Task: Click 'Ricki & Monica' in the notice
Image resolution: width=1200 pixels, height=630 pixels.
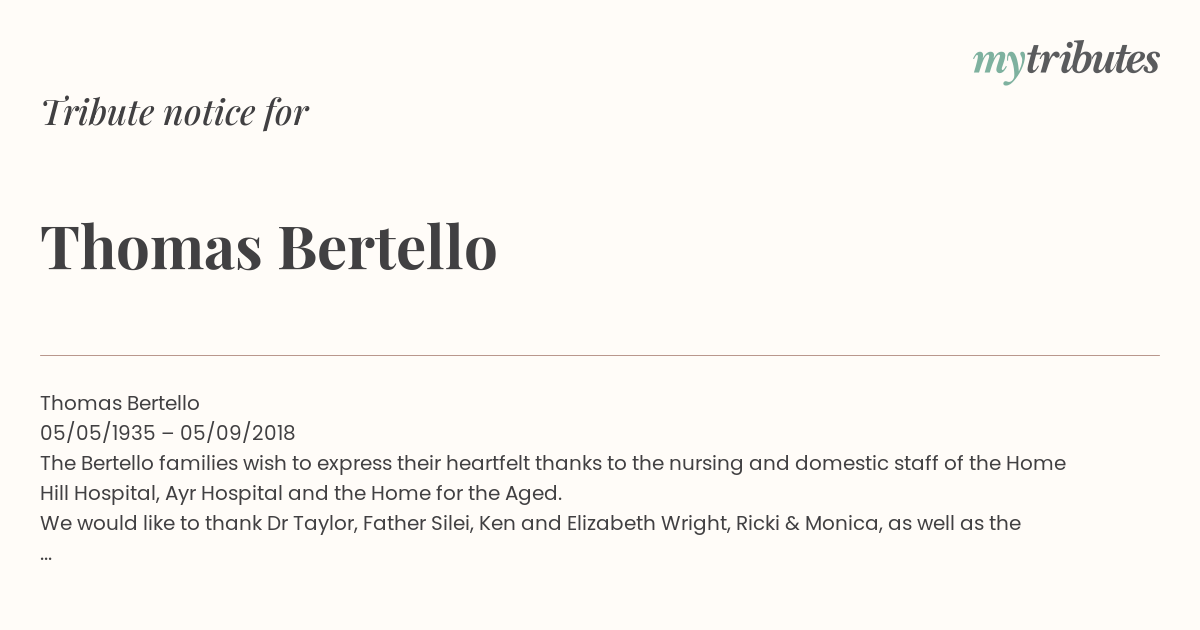Action: tap(807, 523)
